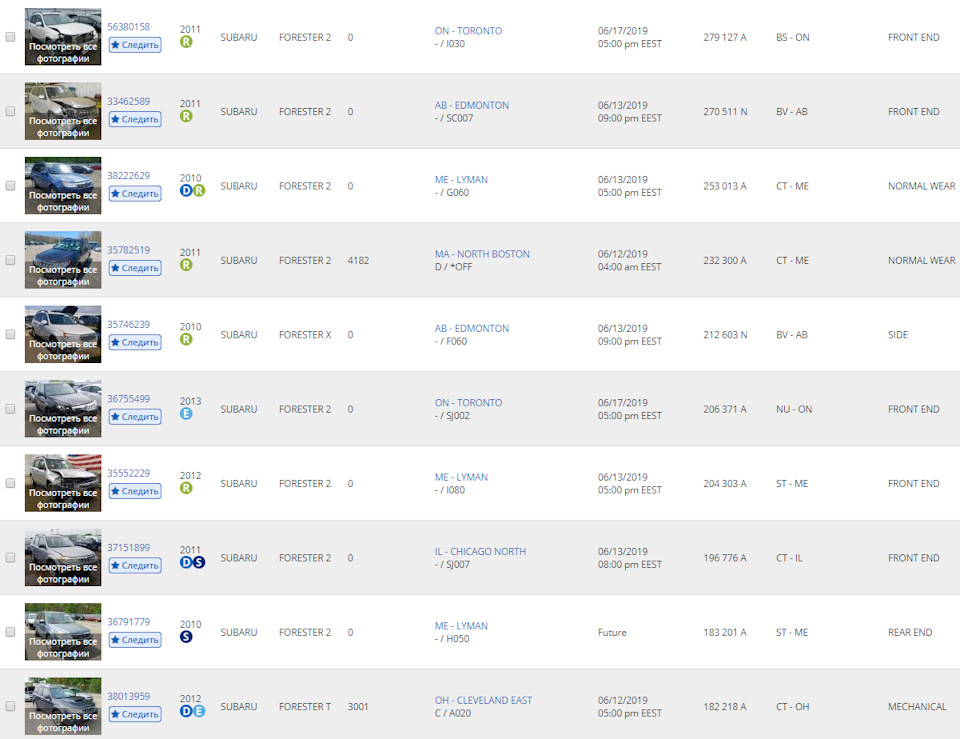
Task: Tick the checkbox for lot 38013959
Action: [x=10, y=707]
